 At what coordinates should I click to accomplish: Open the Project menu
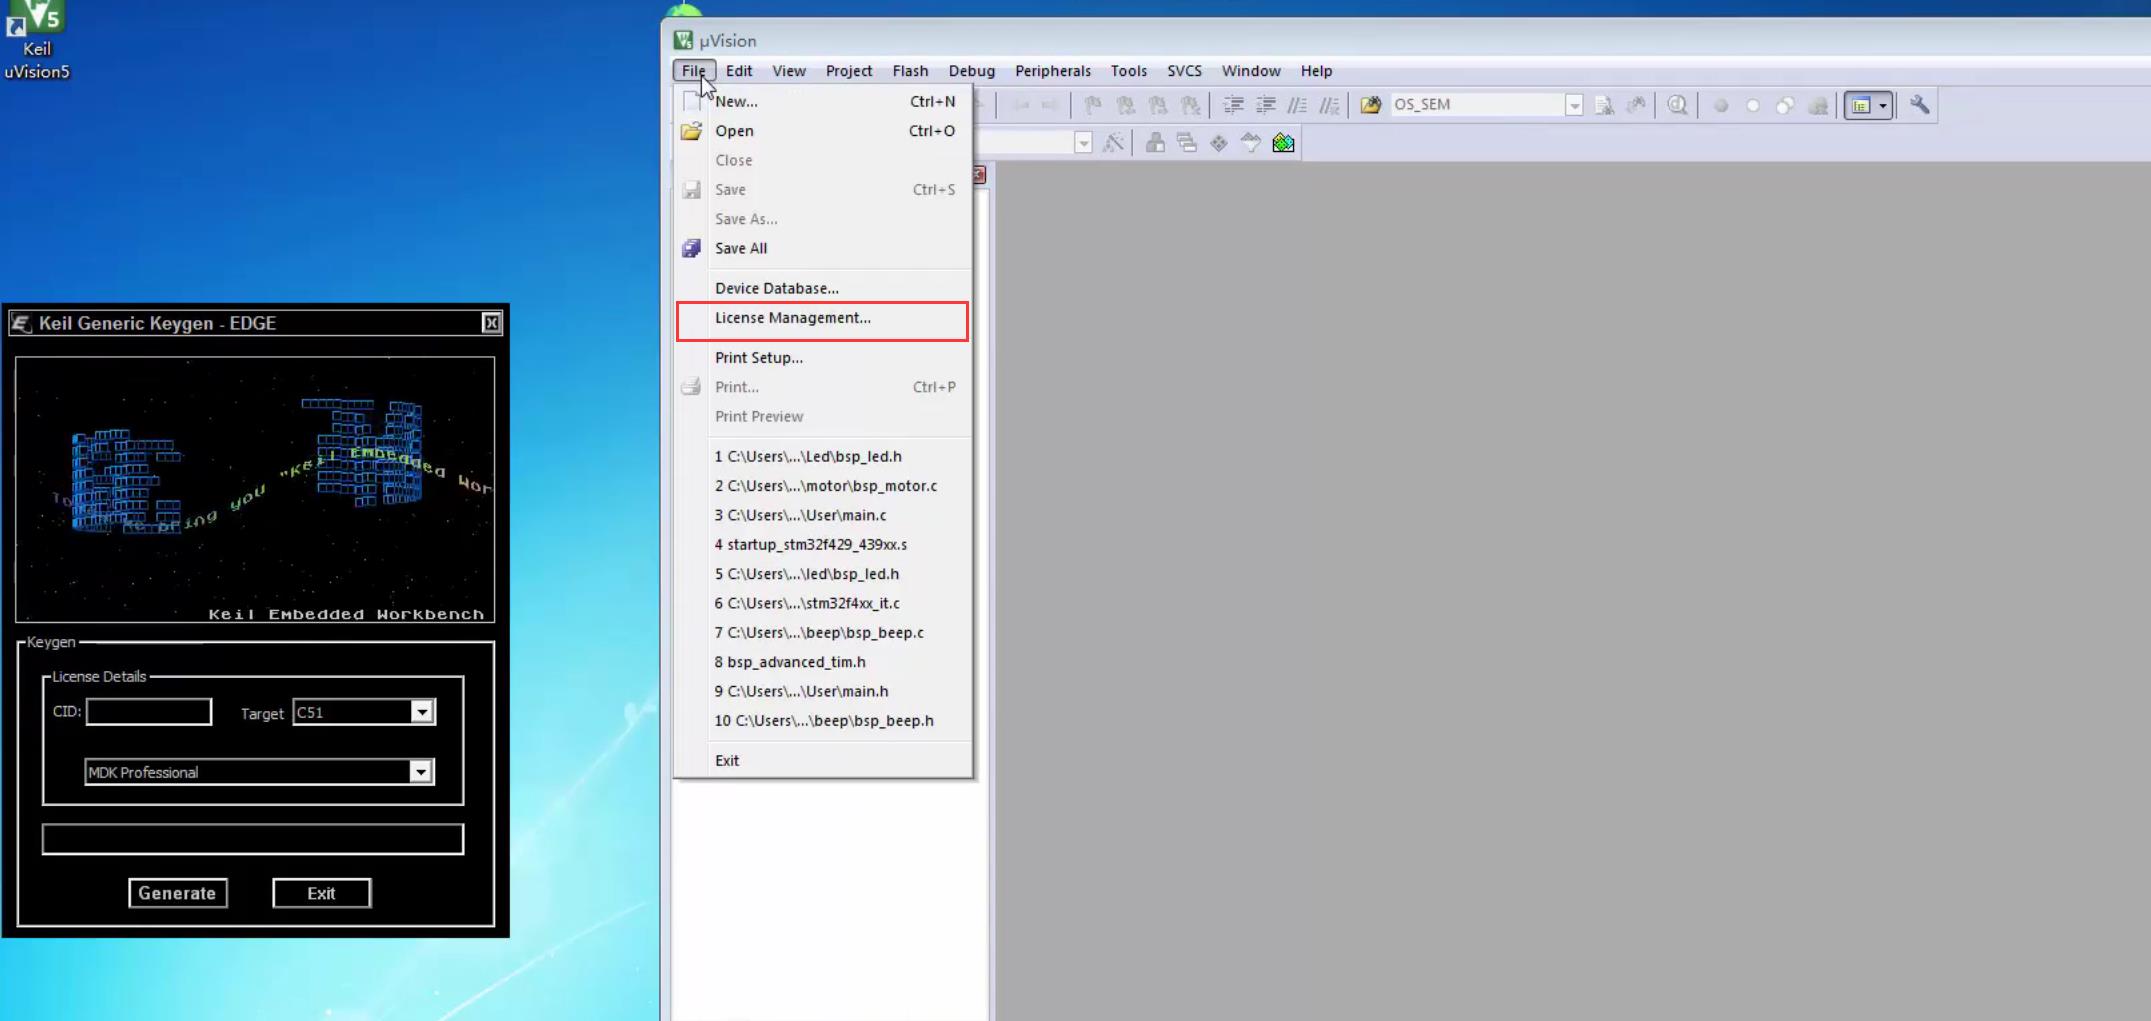point(849,71)
